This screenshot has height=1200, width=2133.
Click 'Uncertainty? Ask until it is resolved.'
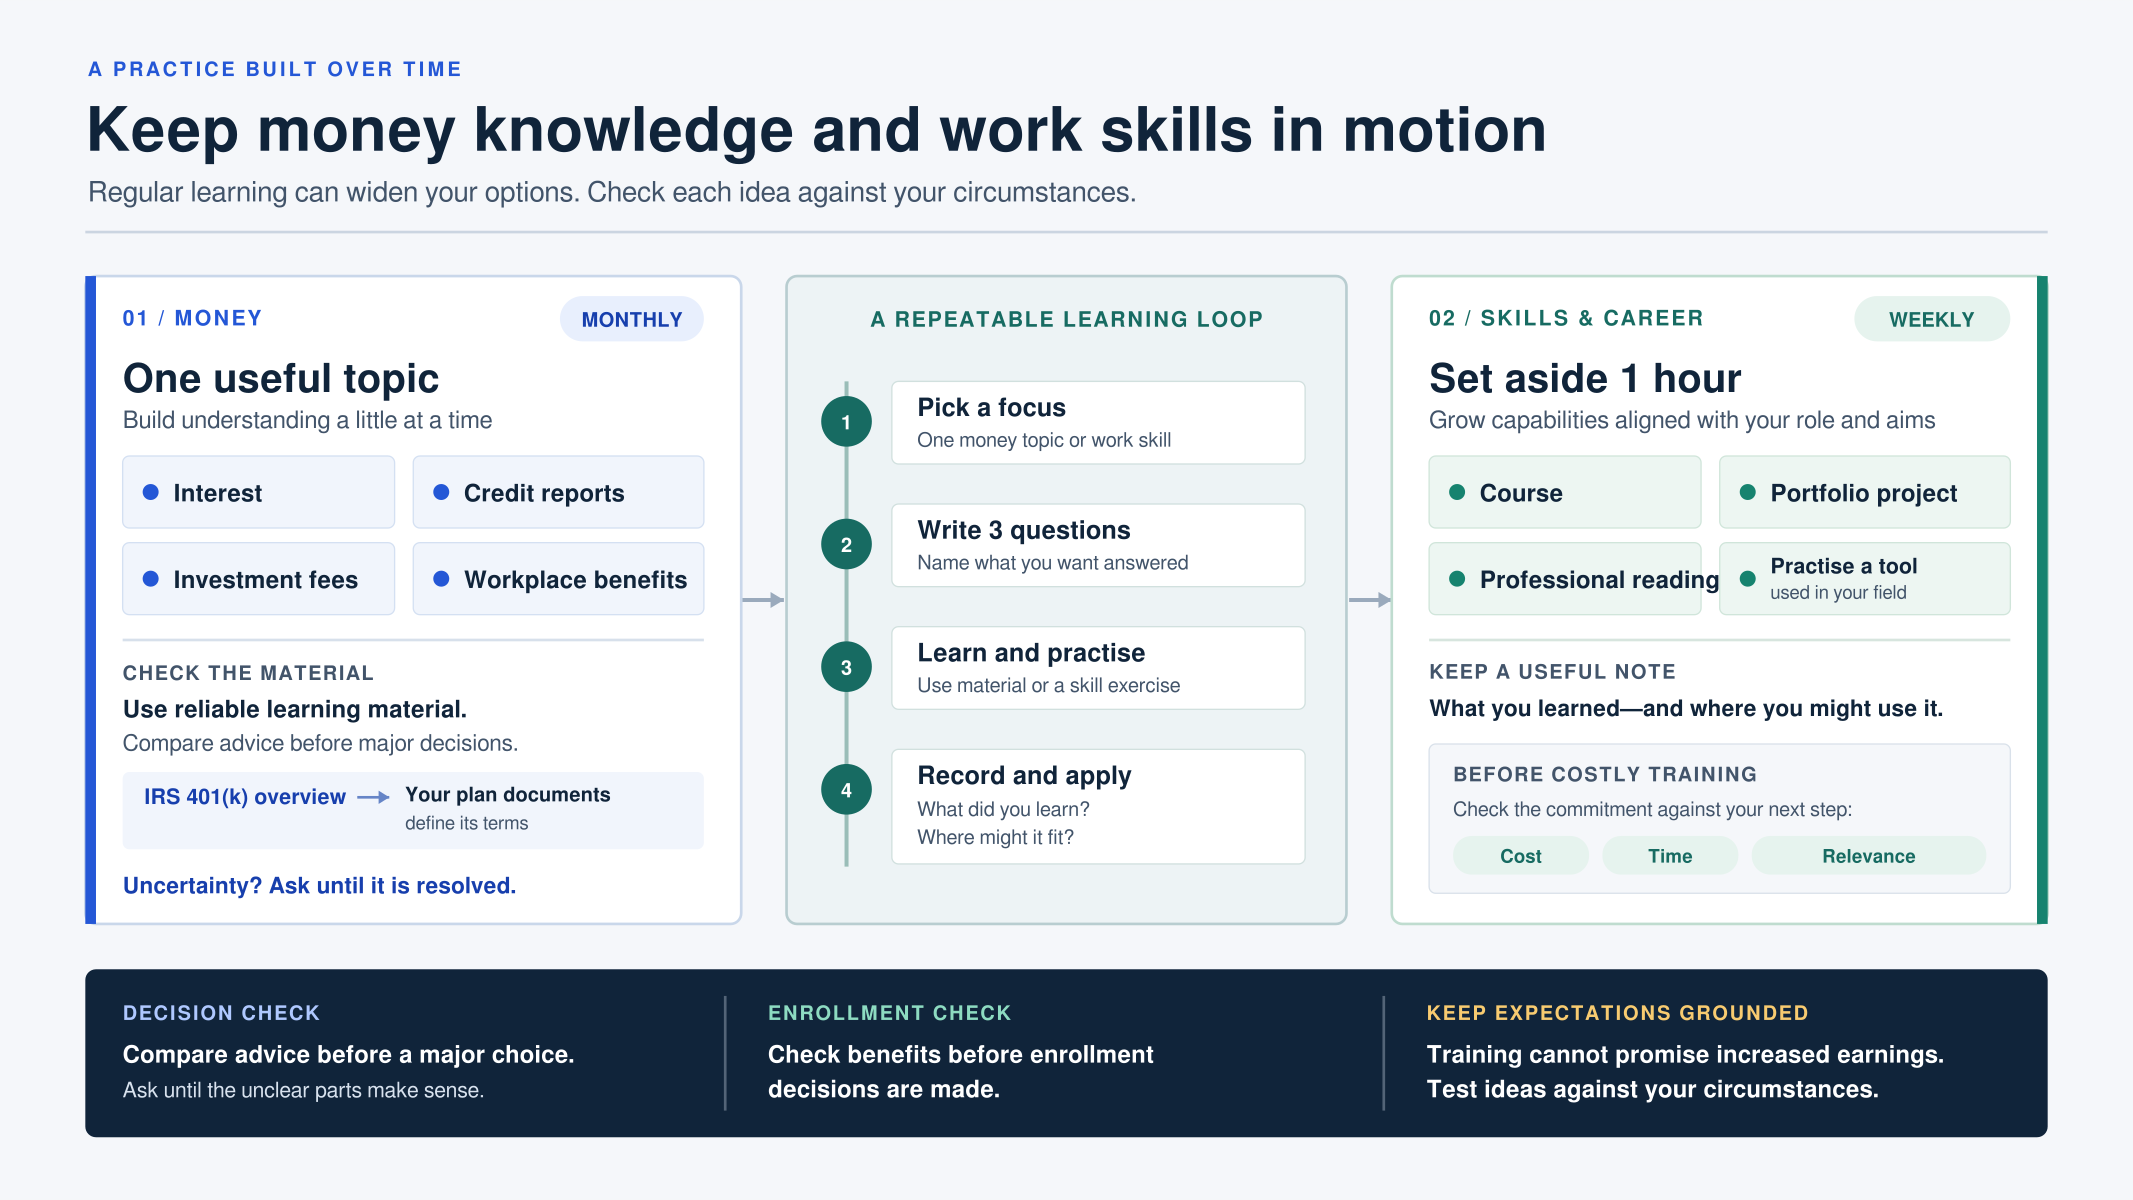(319, 886)
